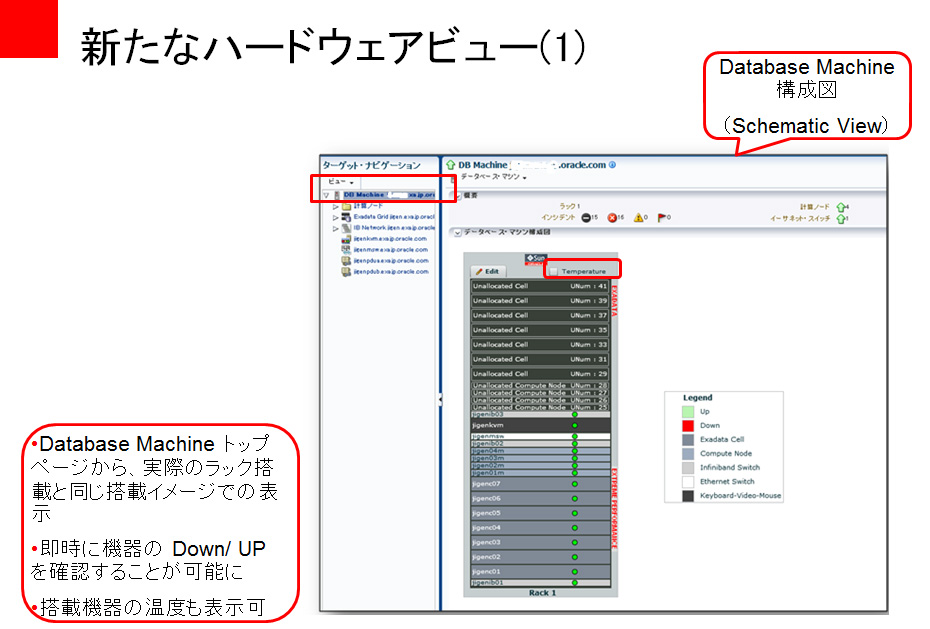930x629 pixels.
Task: Select the jigen01m compute node row
Action: coord(540,473)
